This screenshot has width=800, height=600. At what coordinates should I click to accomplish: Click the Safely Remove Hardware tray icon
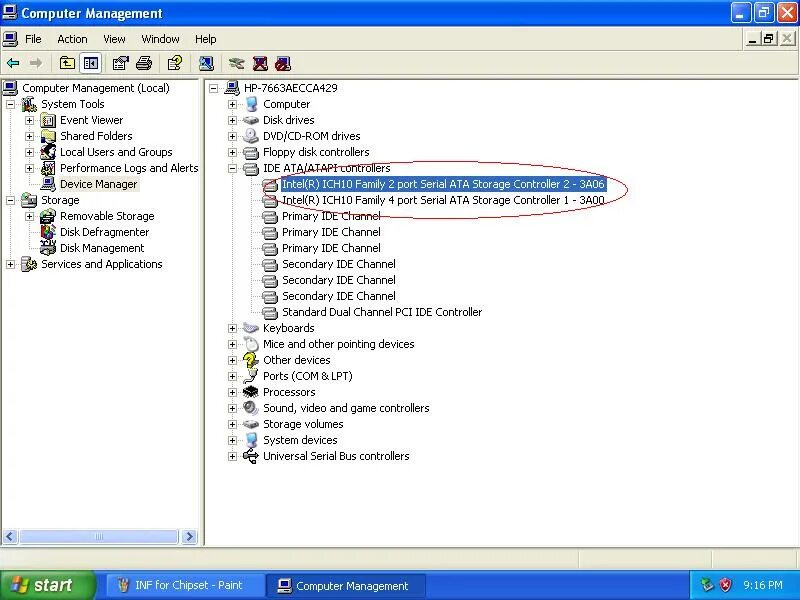click(x=707, y=585)
